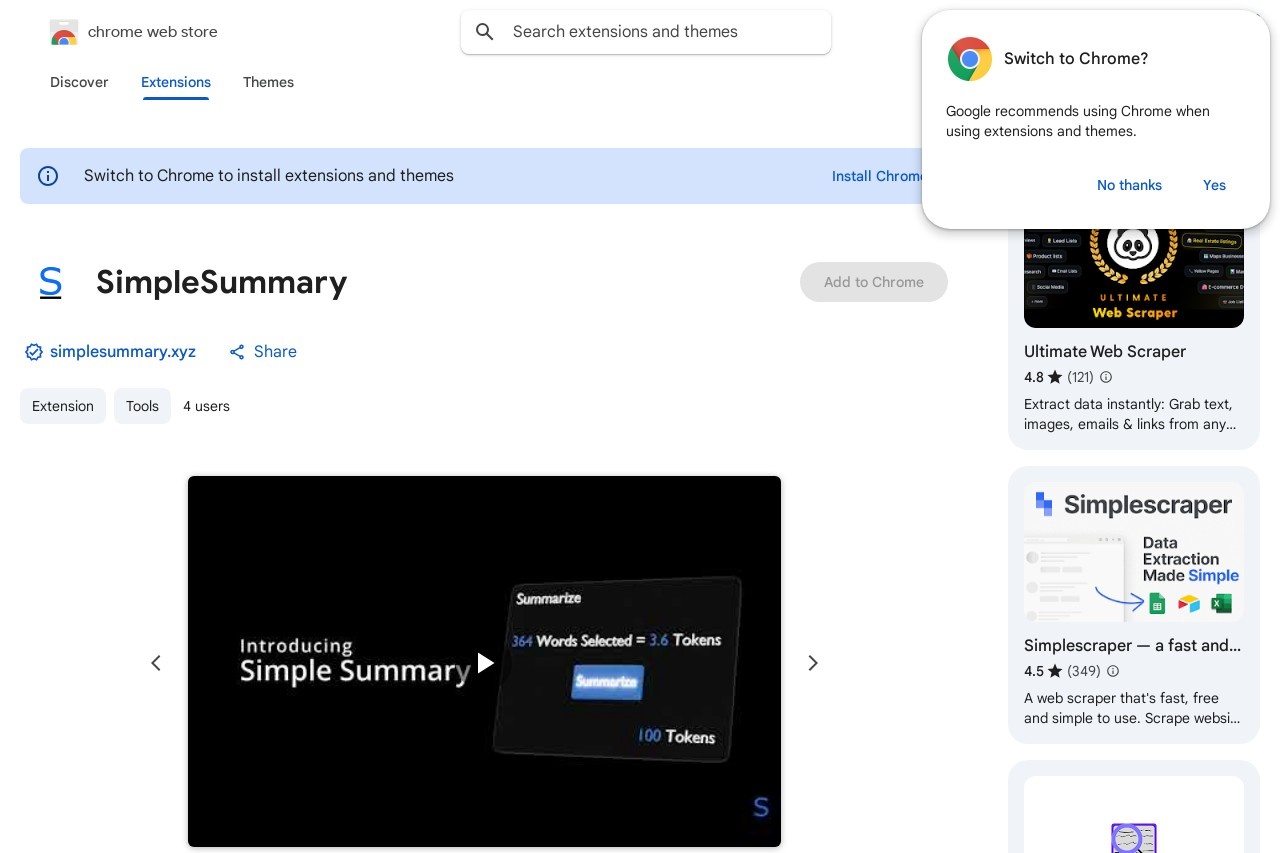Click the Install Chrome link

[877, 176]
